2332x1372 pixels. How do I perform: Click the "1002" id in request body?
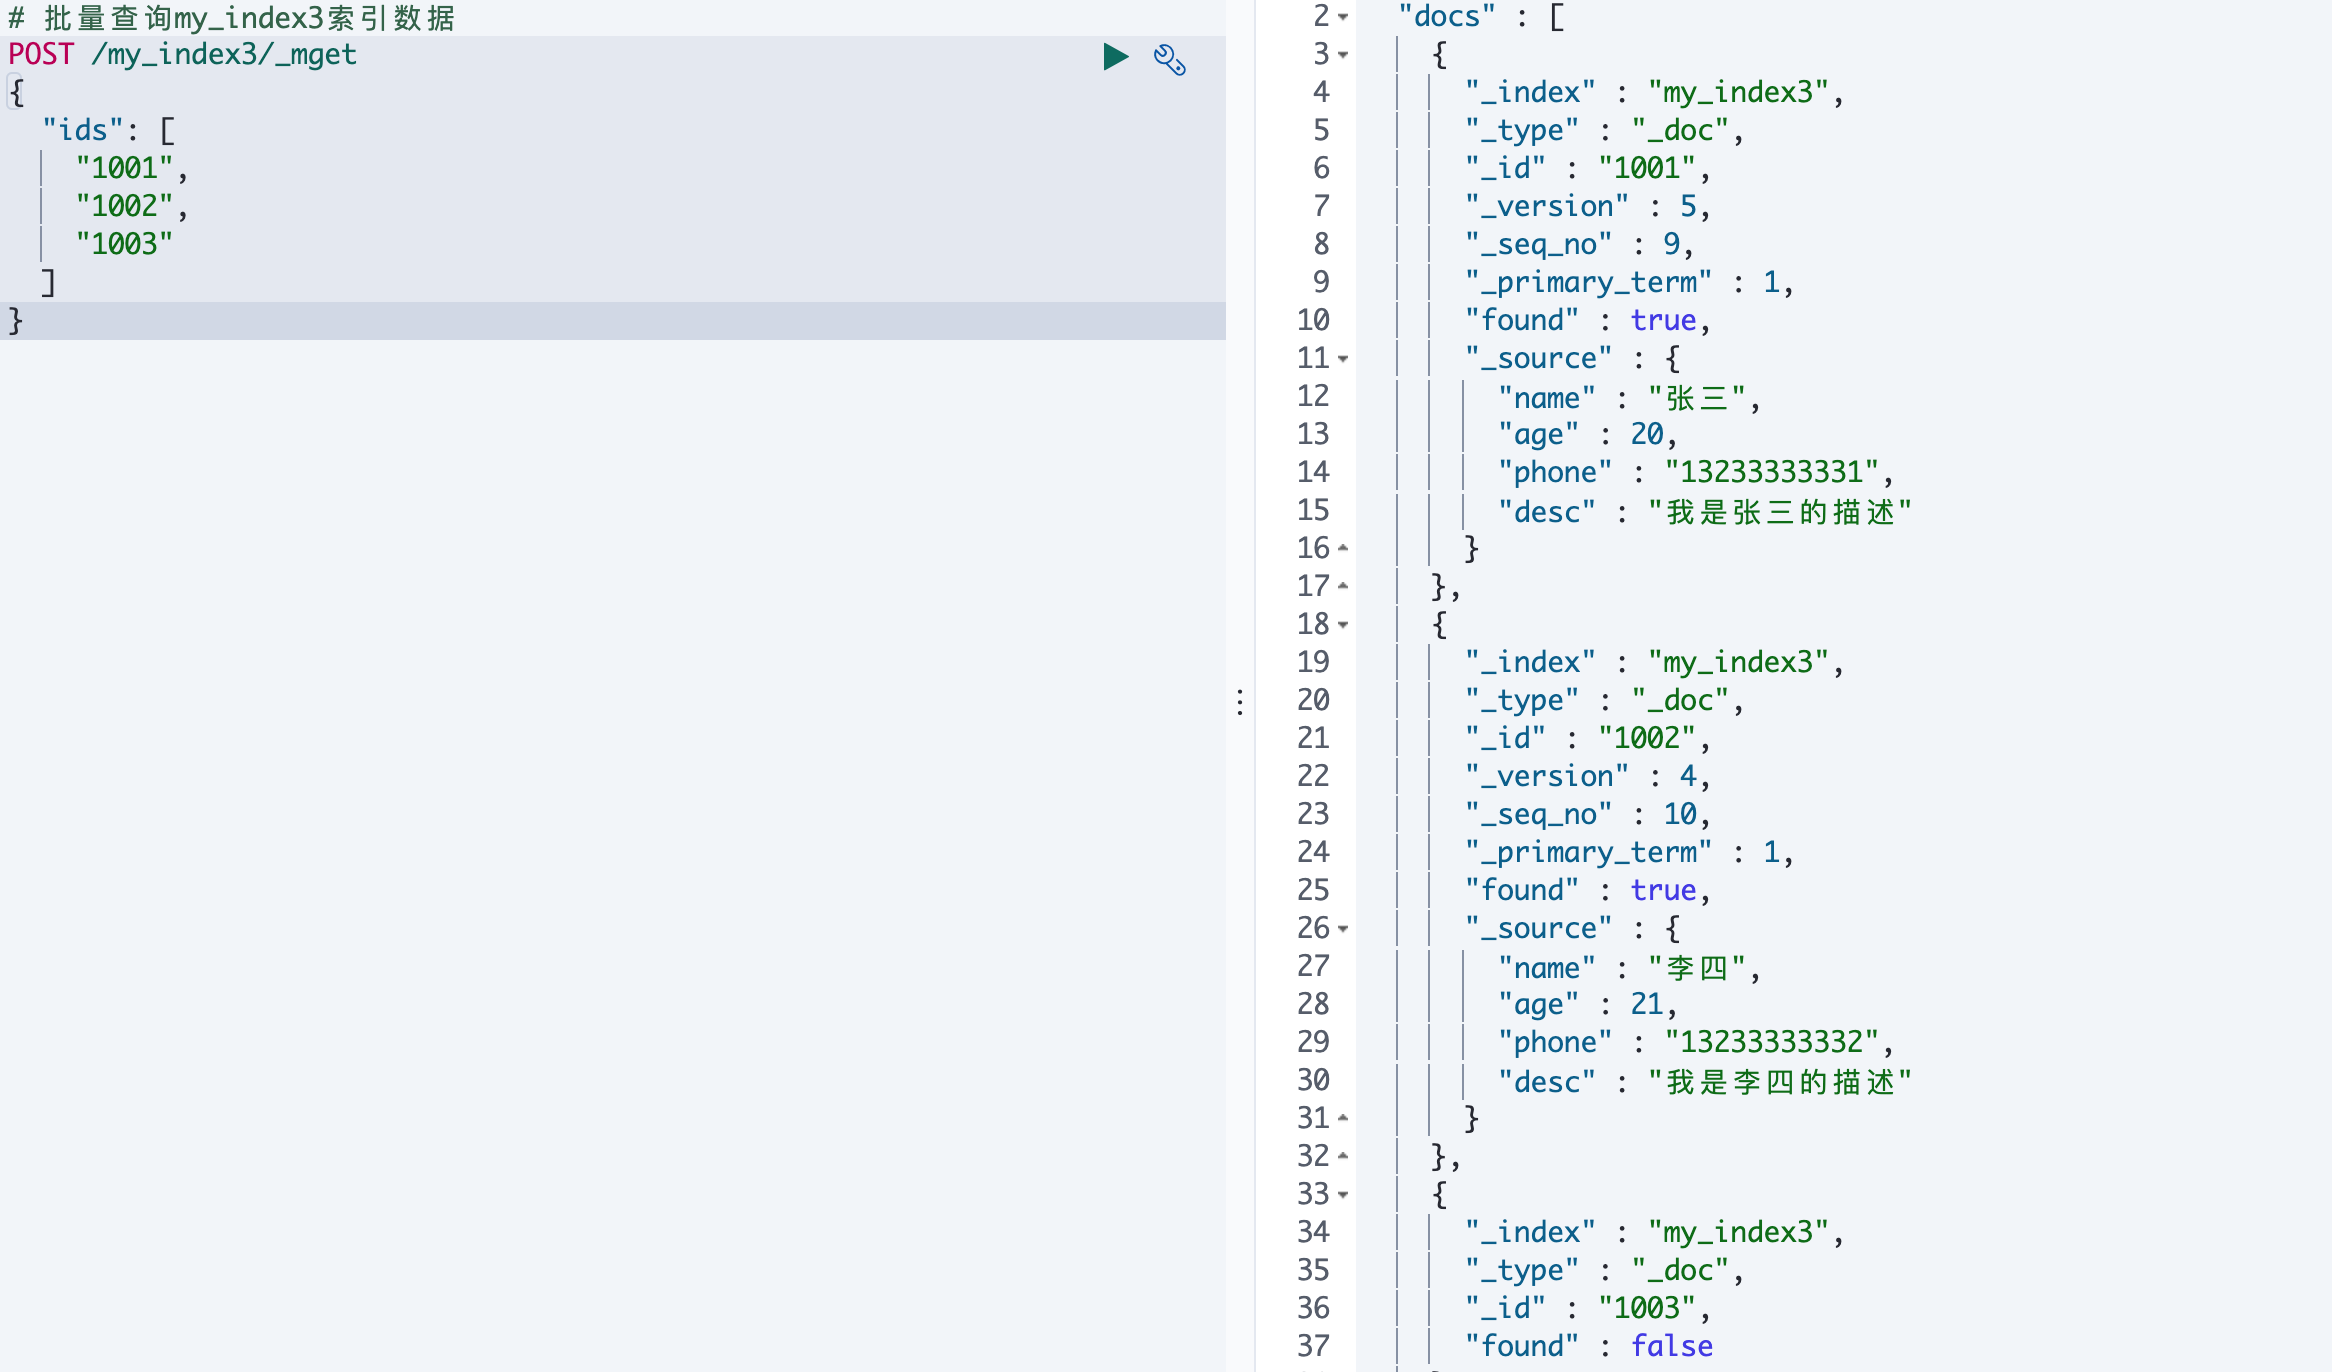pyautogui.click(x=124, y=207)
